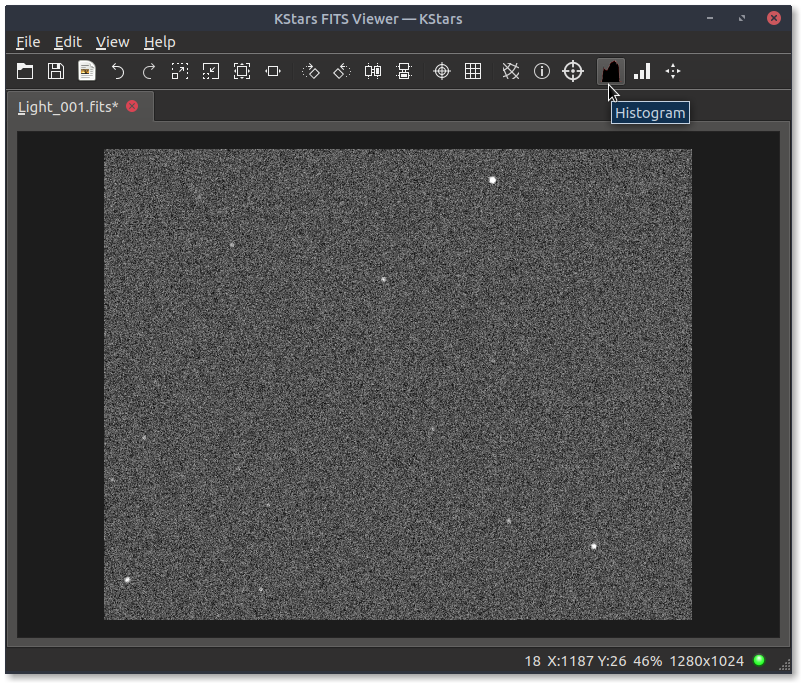Show the statistics bar chart icon
The width and height of the screenshot is (801, 683).
[x=642, y=71]
